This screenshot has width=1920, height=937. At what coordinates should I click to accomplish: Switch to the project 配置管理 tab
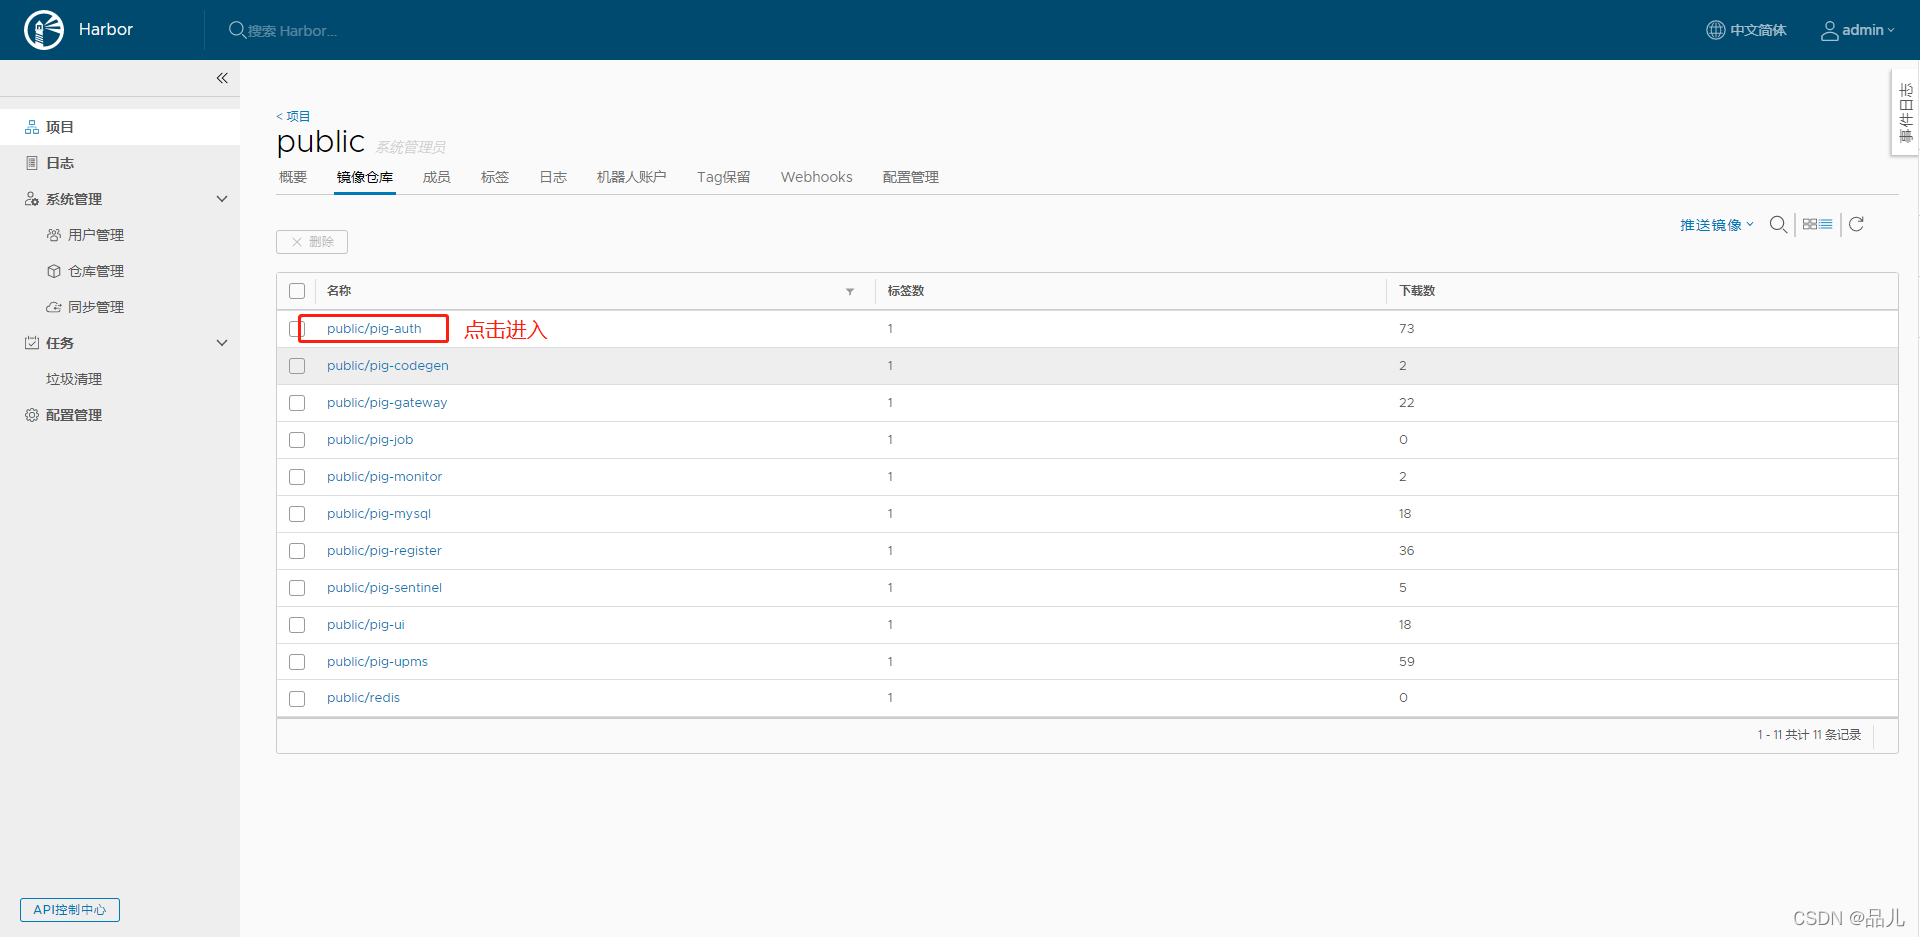[x=911, y=177]
